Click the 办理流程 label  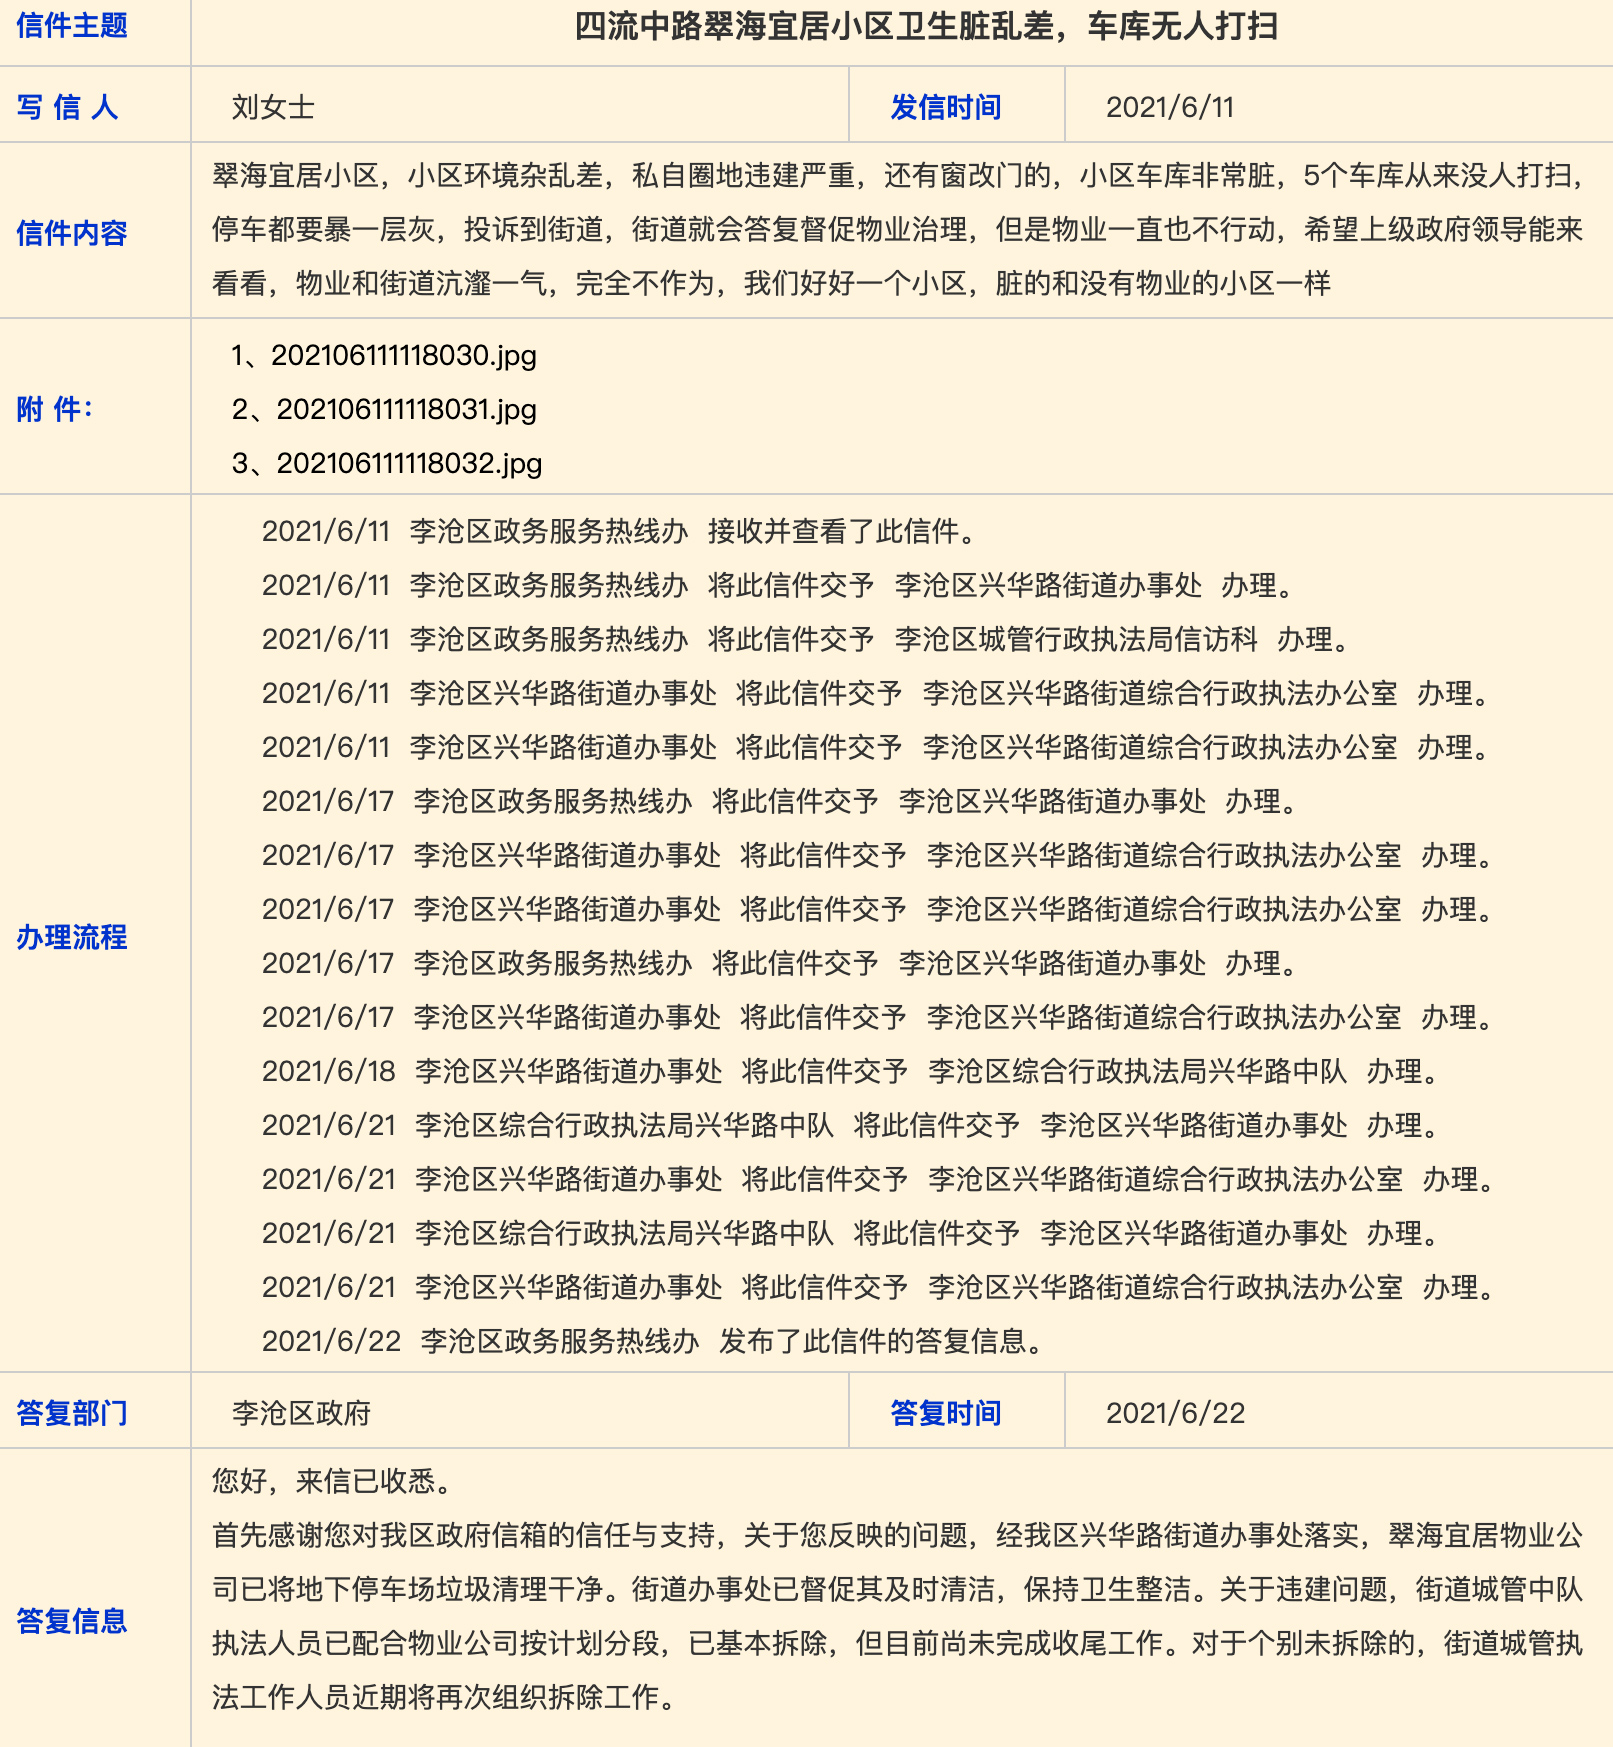click(x=72, y=937)
